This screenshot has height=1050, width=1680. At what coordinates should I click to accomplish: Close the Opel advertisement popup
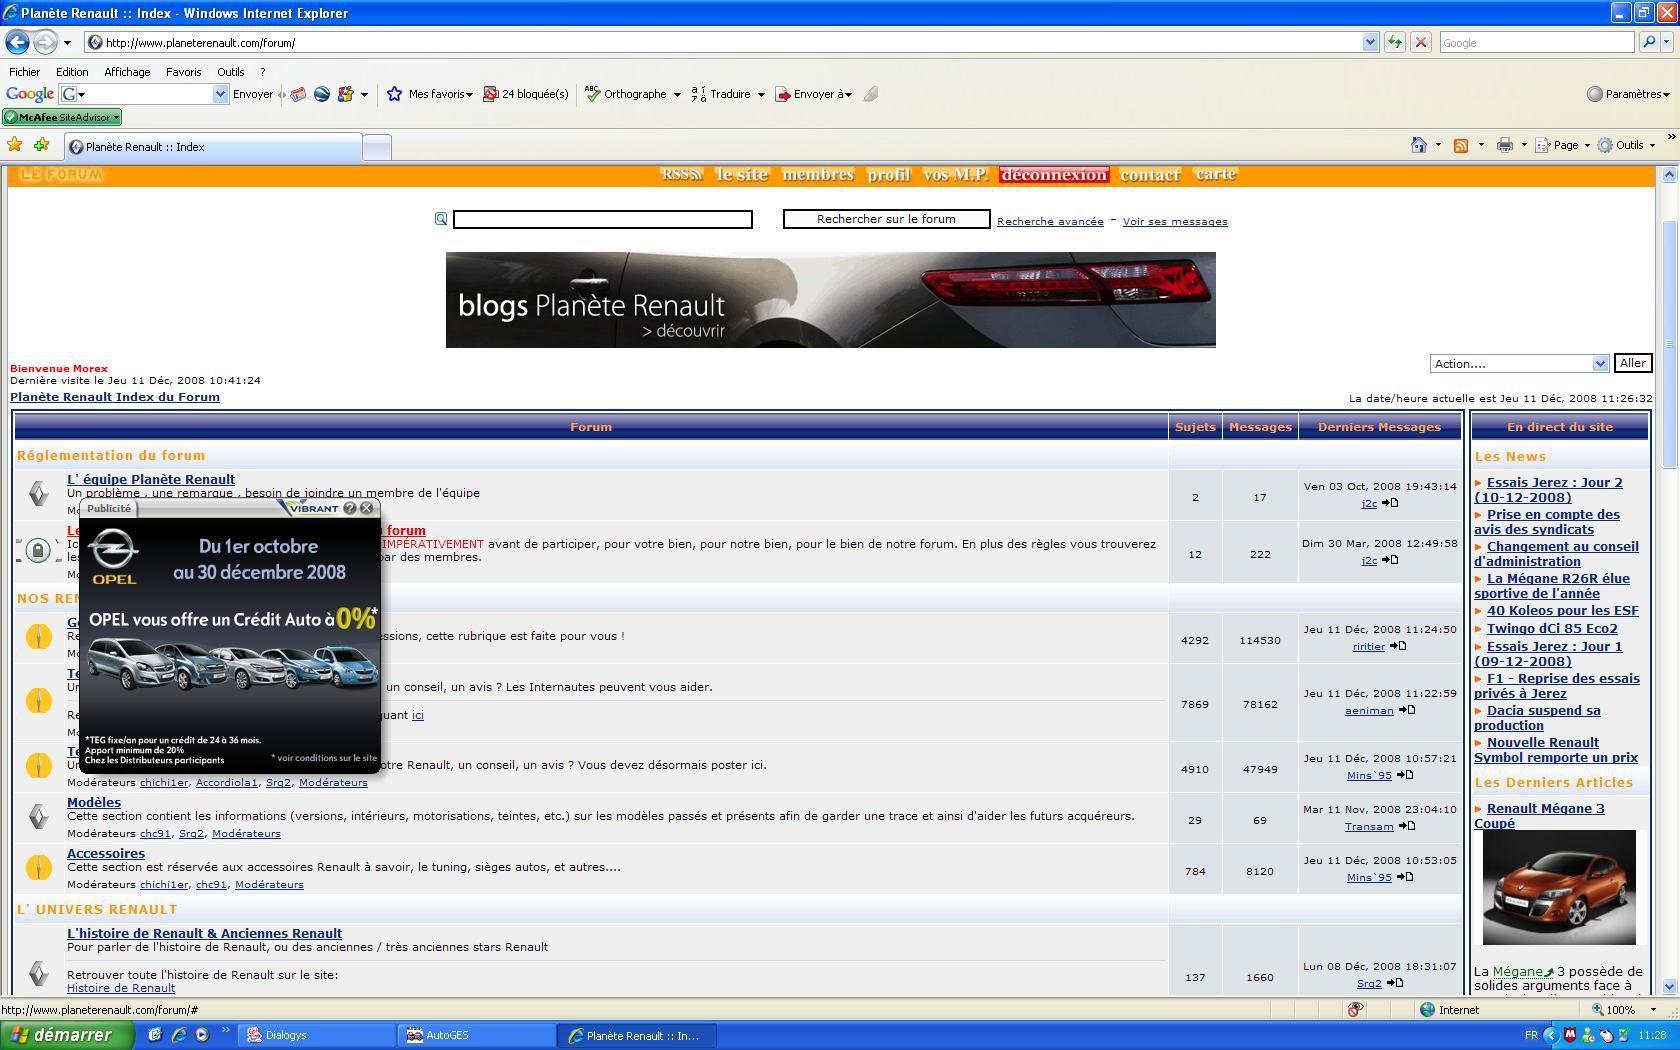[366, 508]
